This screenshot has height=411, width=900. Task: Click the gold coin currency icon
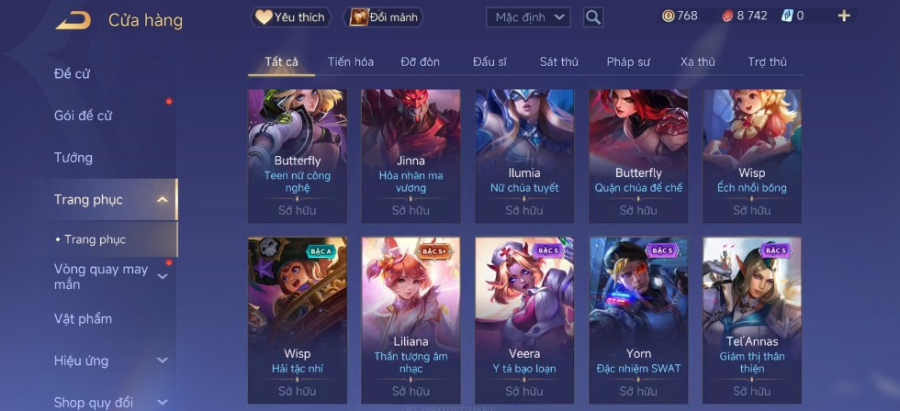pyautogui.click(x=668, y=16)
